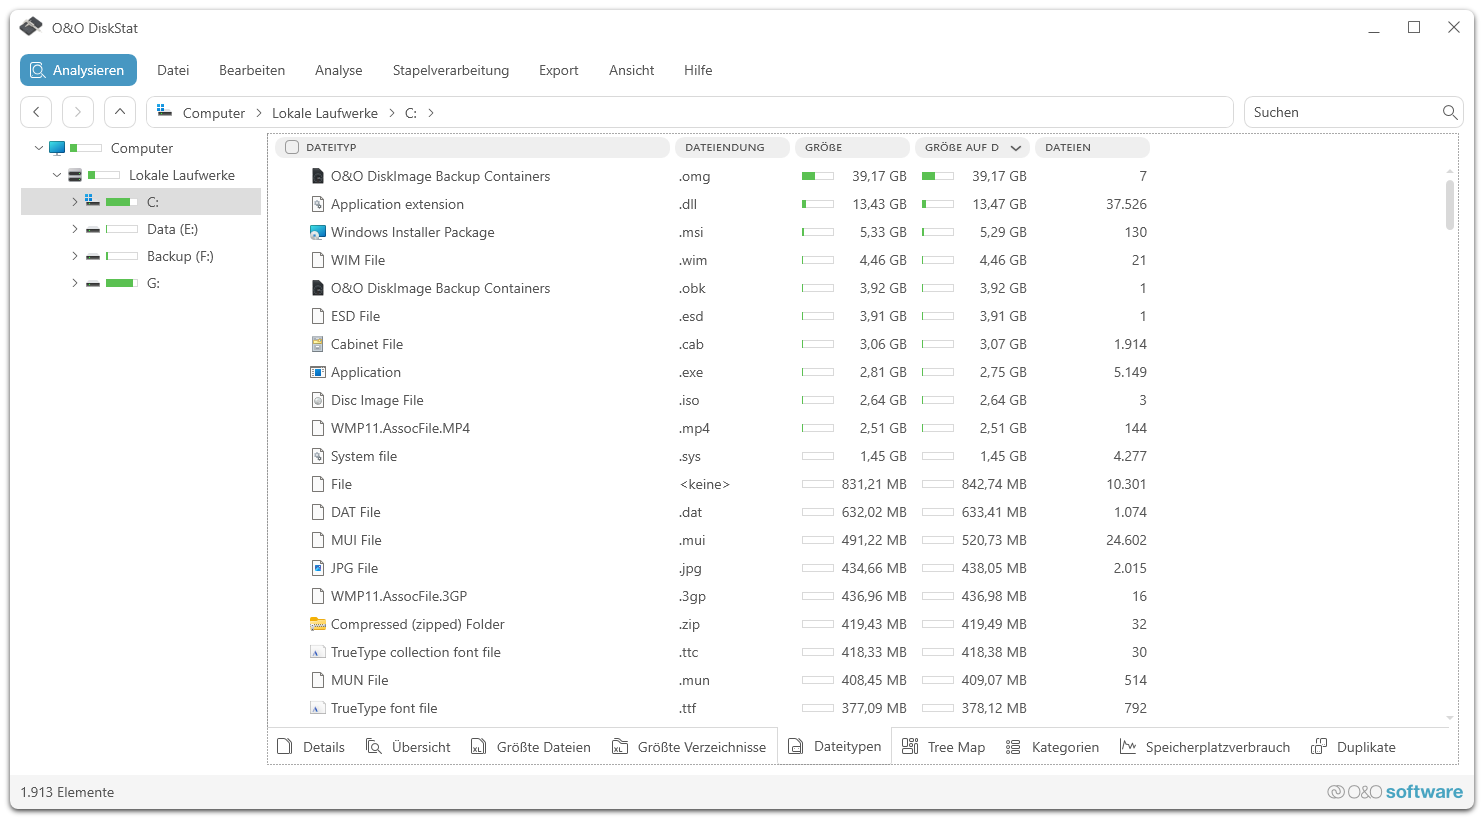Click the Lokale Laufwerke drives icon

pos(75,175)
